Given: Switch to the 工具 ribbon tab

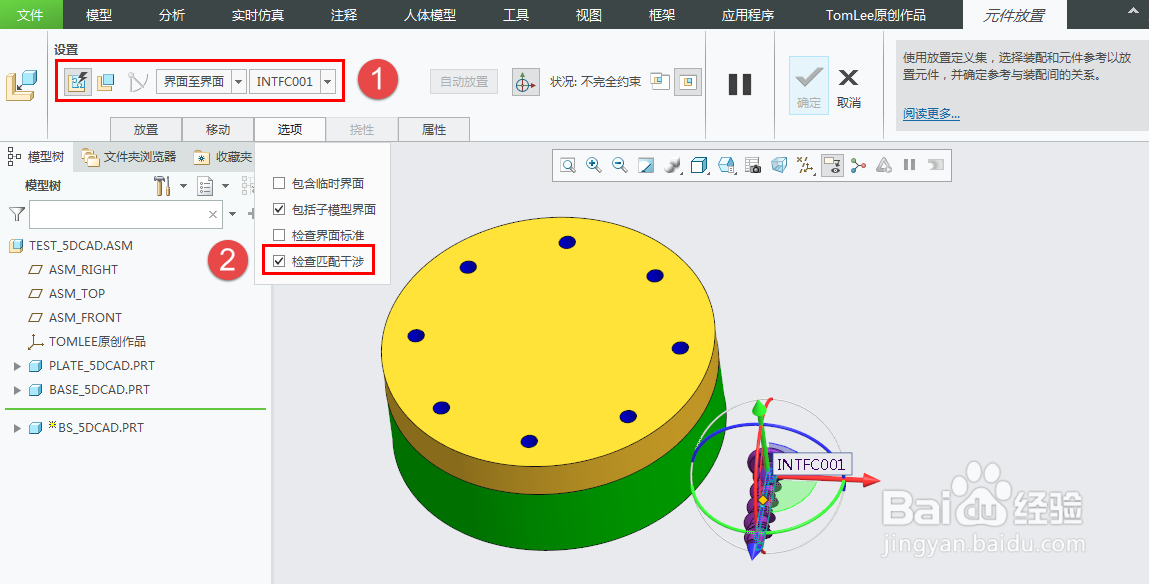Looking at the screenshot, I should 516,15.
